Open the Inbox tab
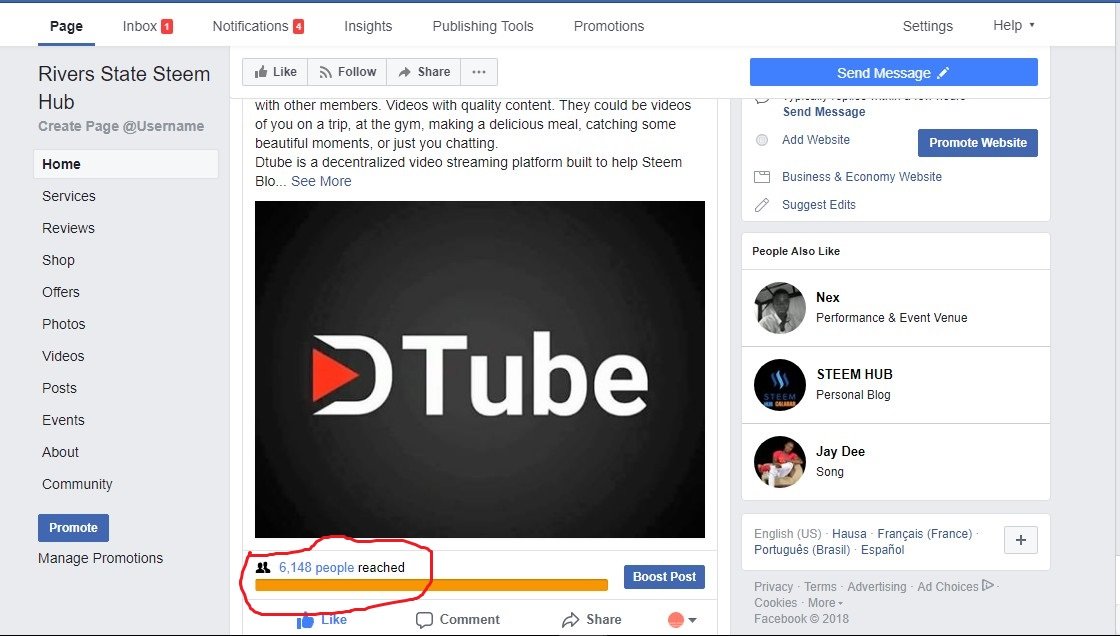This screenshot has width=1120, height=636. click(147, 26)
